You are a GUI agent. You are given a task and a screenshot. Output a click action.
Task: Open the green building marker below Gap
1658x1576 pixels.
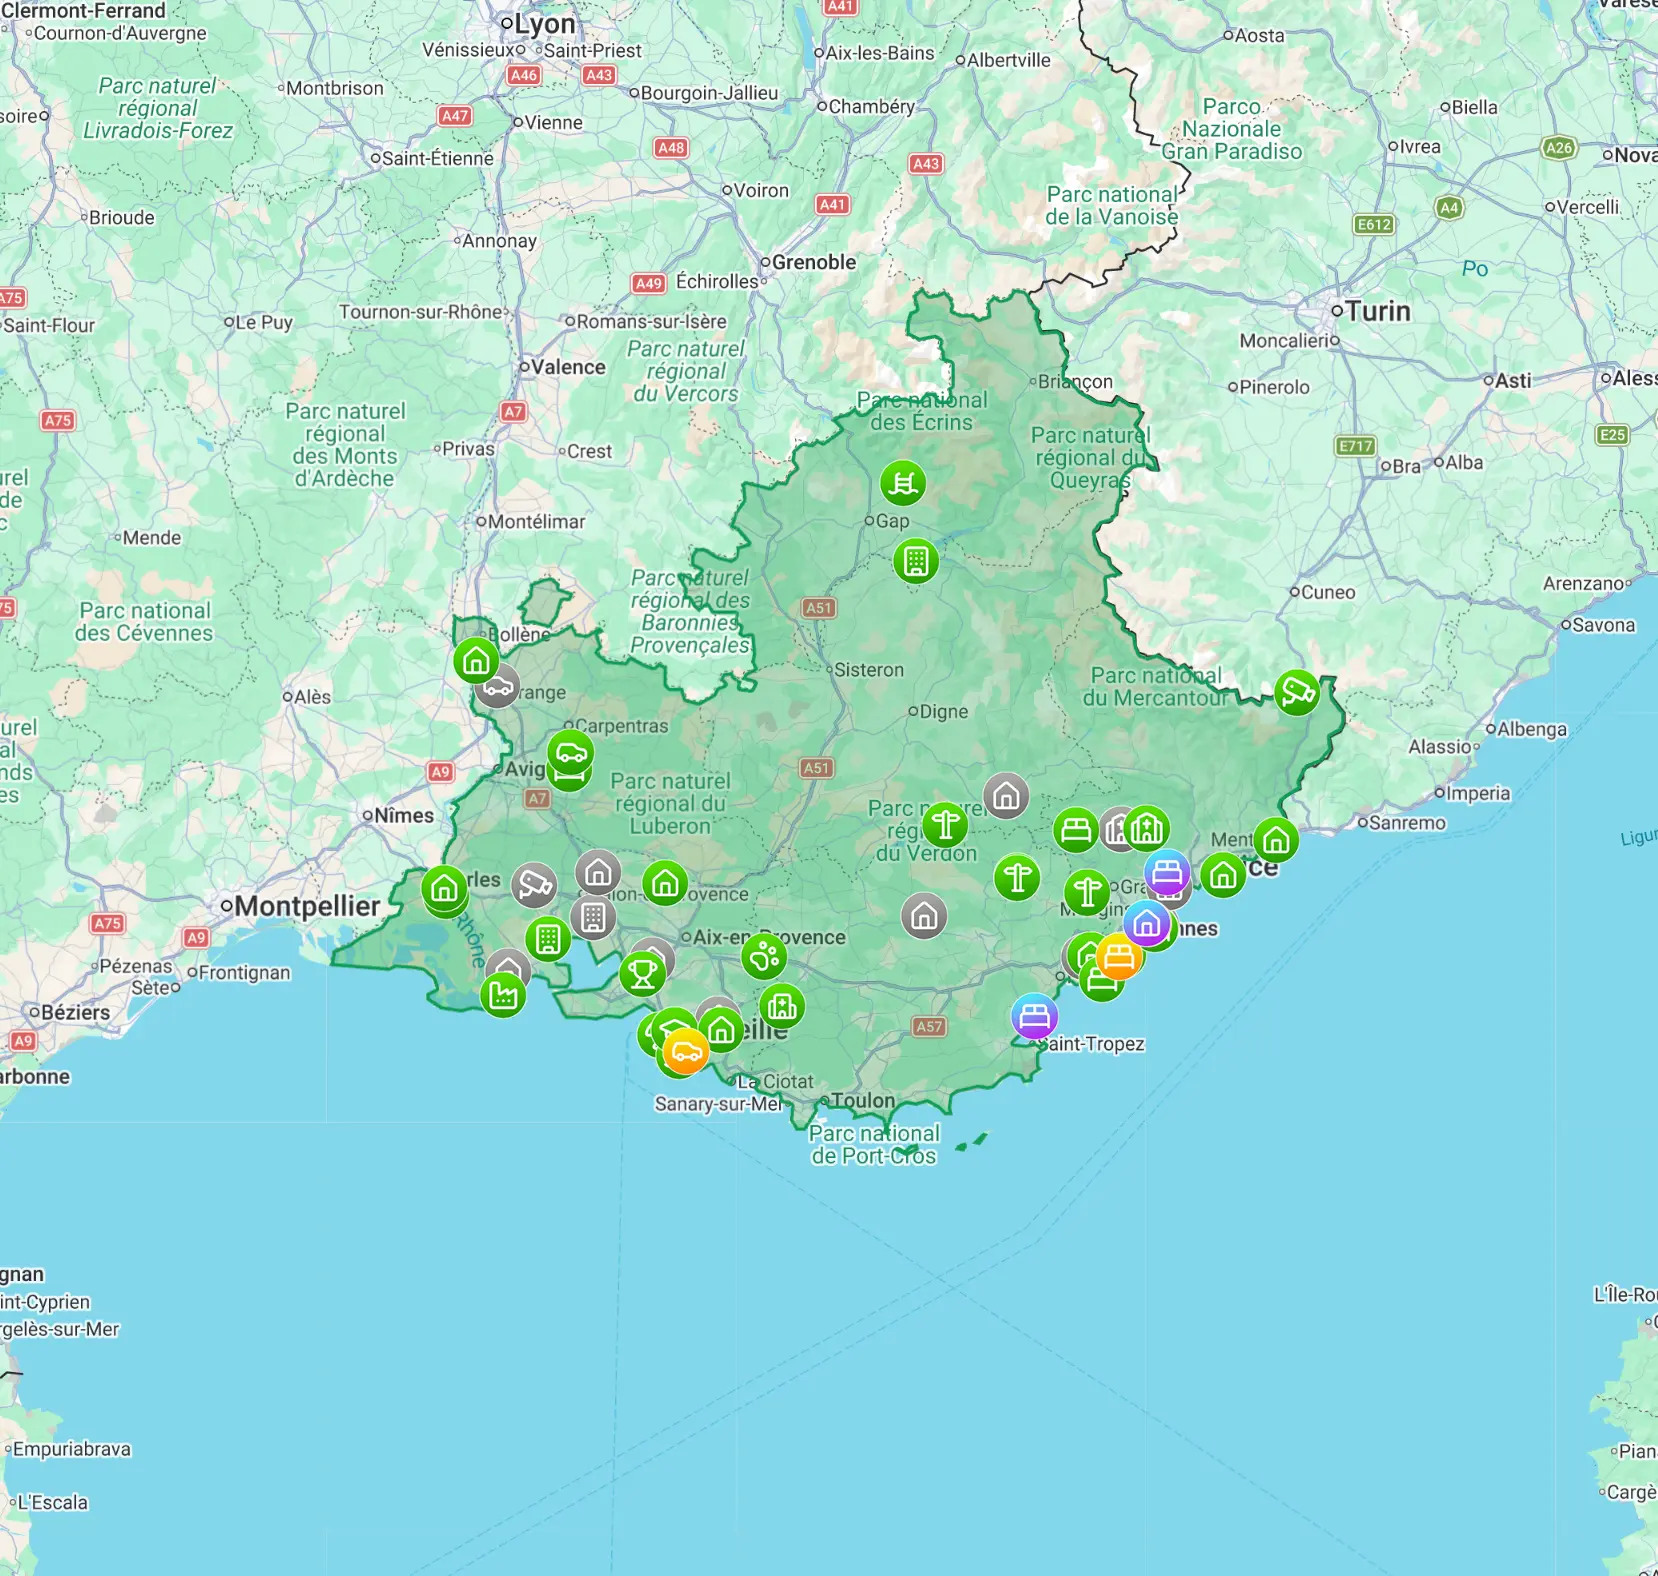coord(916,561)
